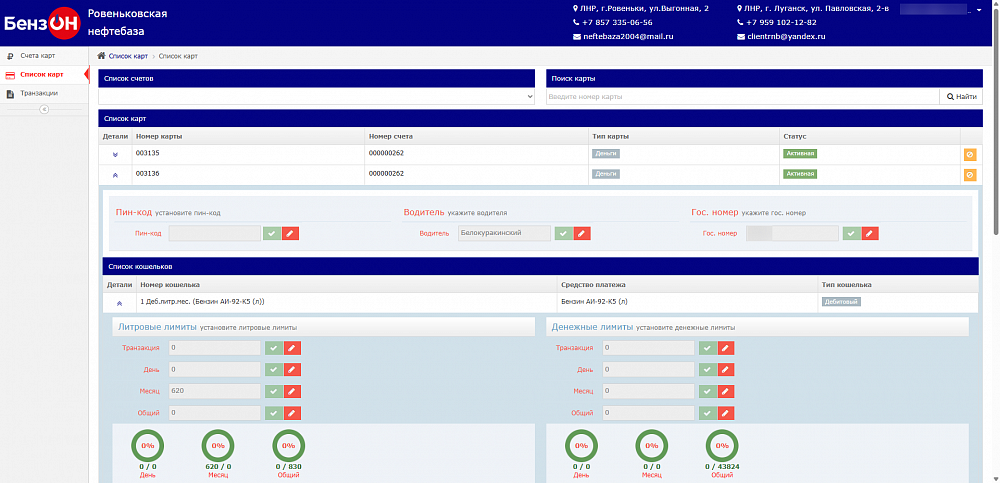Collapse details for card 003136

pyautogui.click(x=115, y=175)
